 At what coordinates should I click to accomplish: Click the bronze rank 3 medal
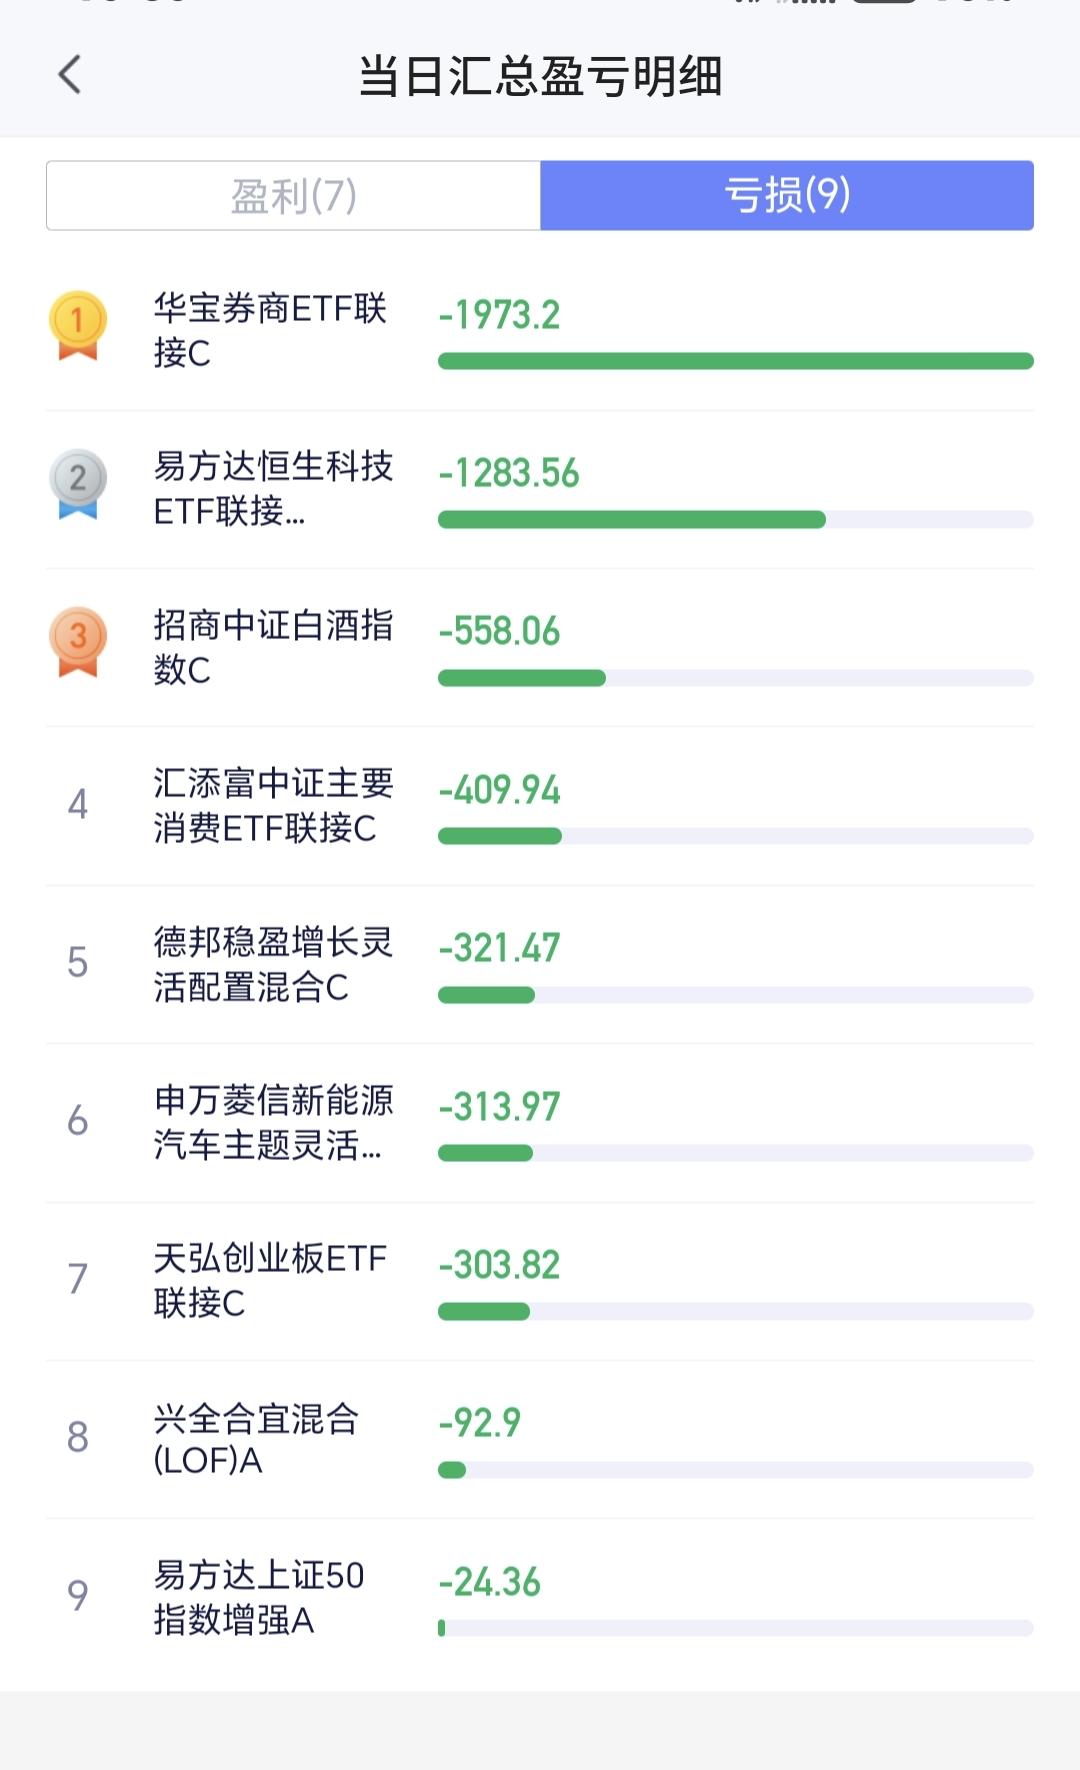tap(78, 642)
